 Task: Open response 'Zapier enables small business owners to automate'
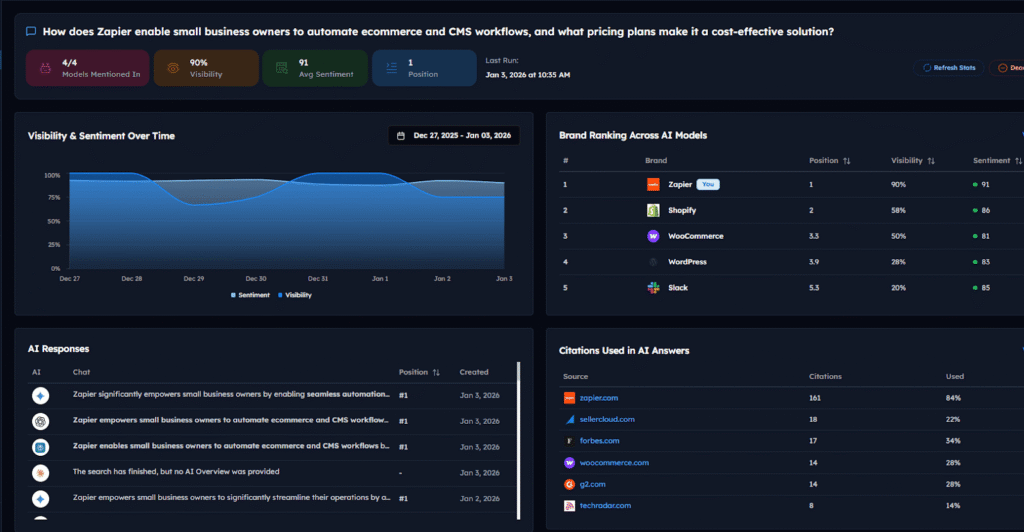tap(231, 446)
